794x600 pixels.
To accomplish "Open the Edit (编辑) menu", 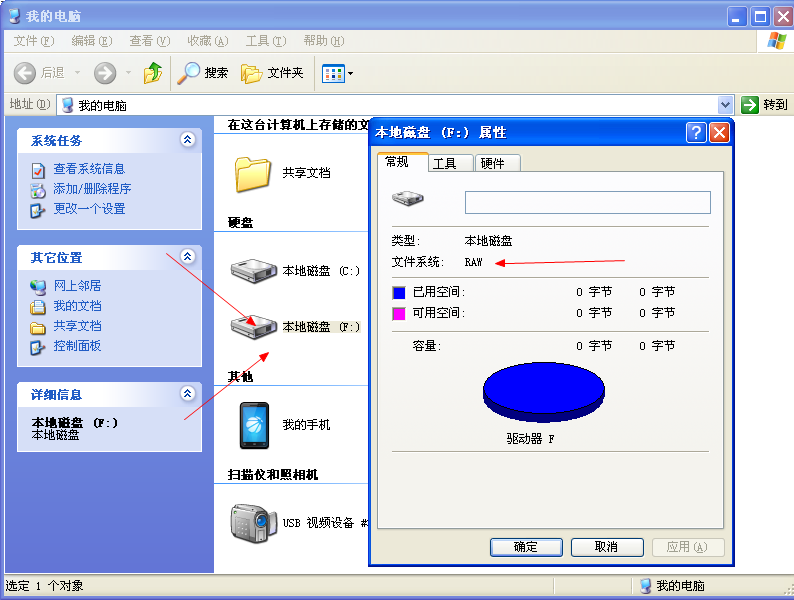I will pos(92,41).
